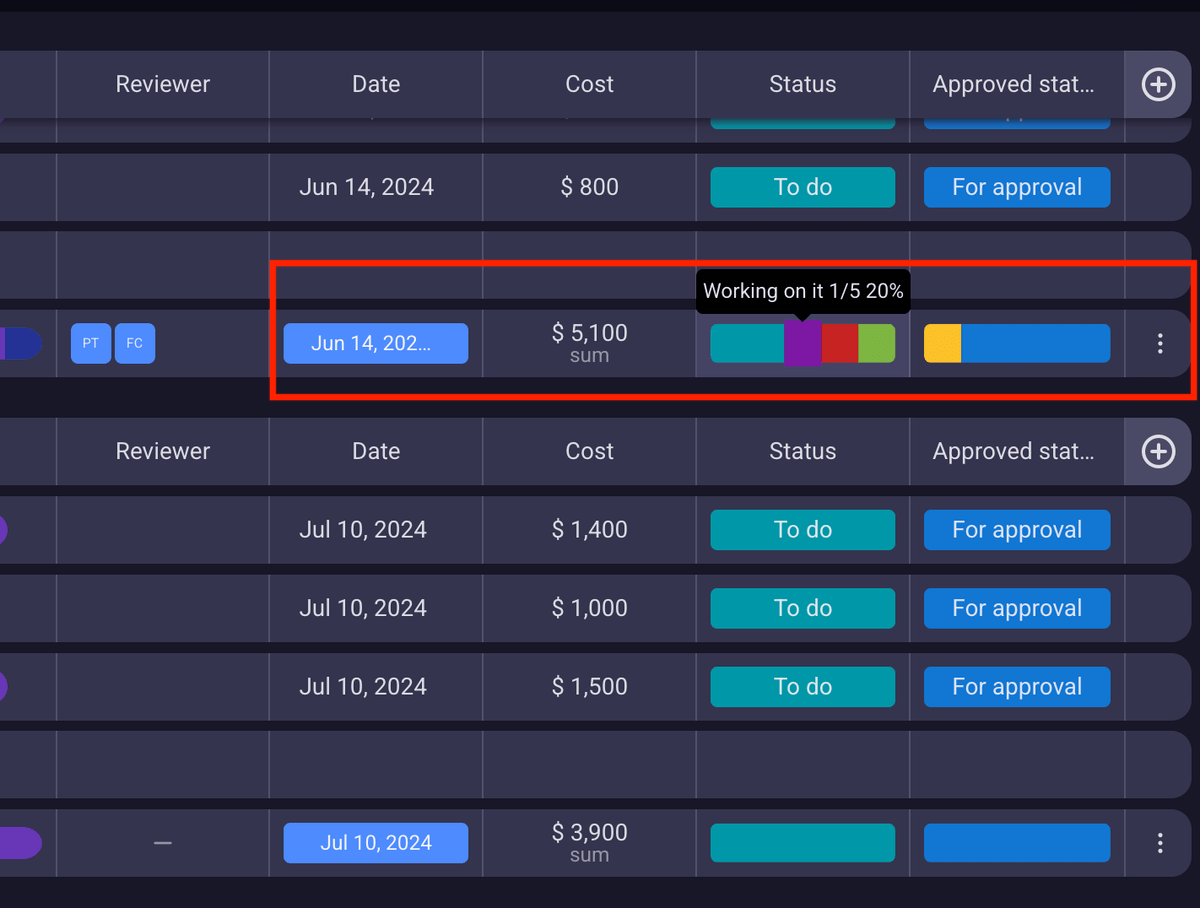Click the Jun 14 date pill in the summary row
This screenshot has height=908, width=1200.
coord(375,343)
